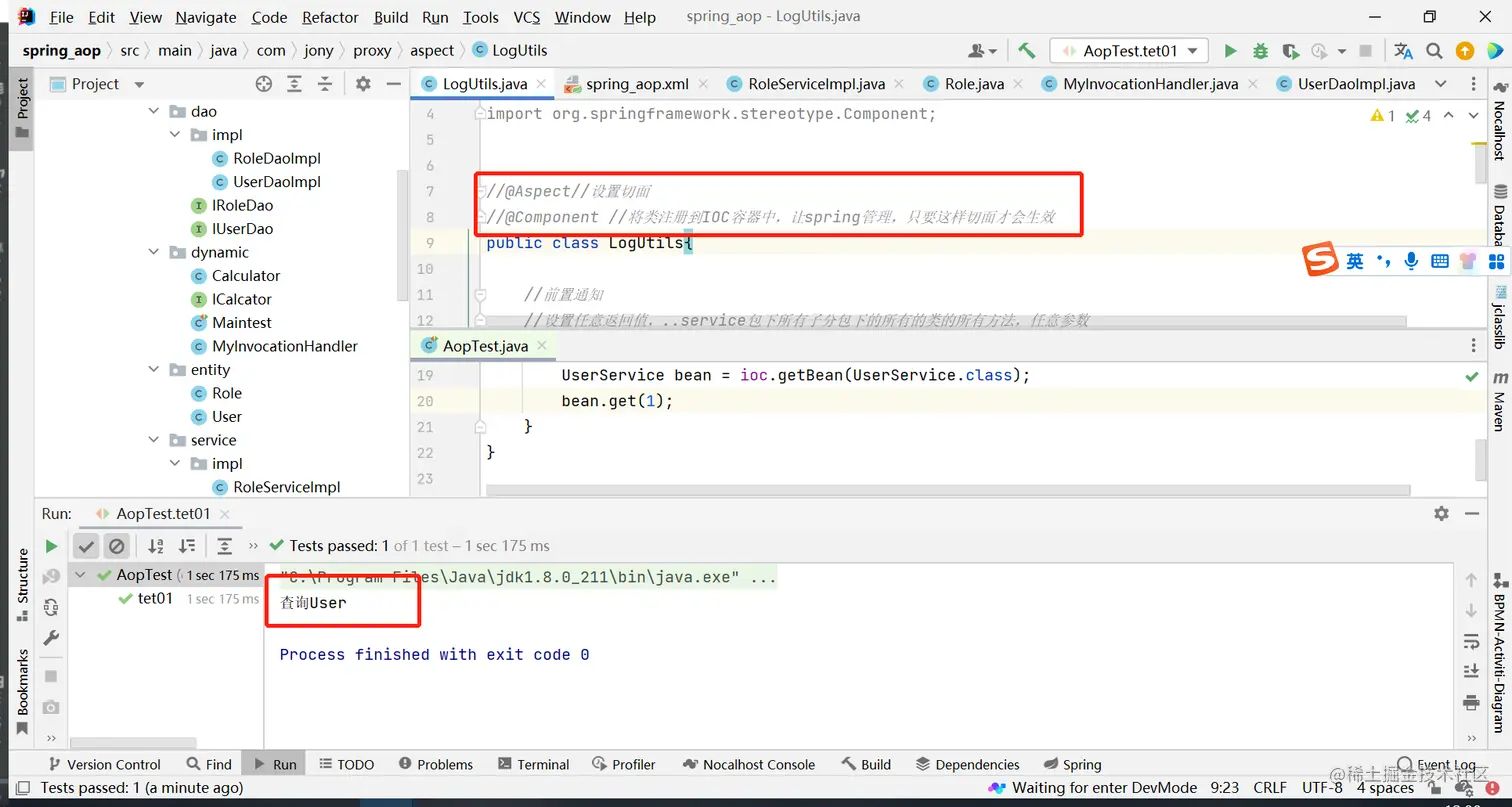This screenshot has width=1512, height=807.
Task: Go to previous failed test arrow
Action: tap(1471, 580)
